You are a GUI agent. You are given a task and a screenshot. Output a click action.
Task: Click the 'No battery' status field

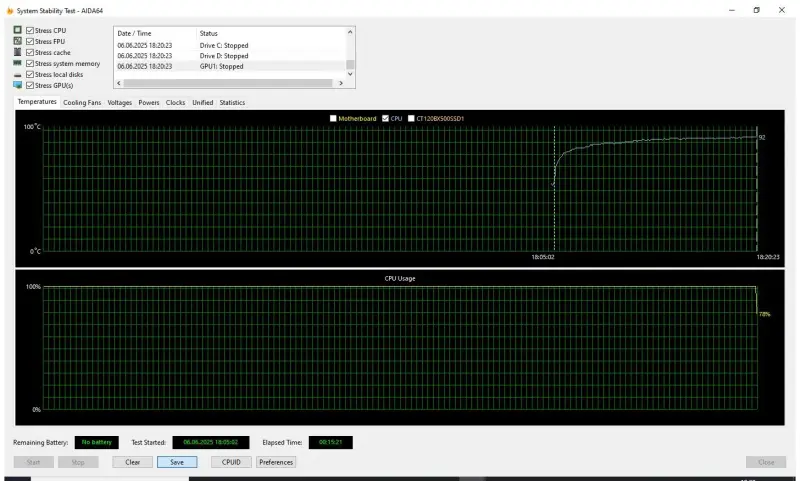(x=96, y=442)
